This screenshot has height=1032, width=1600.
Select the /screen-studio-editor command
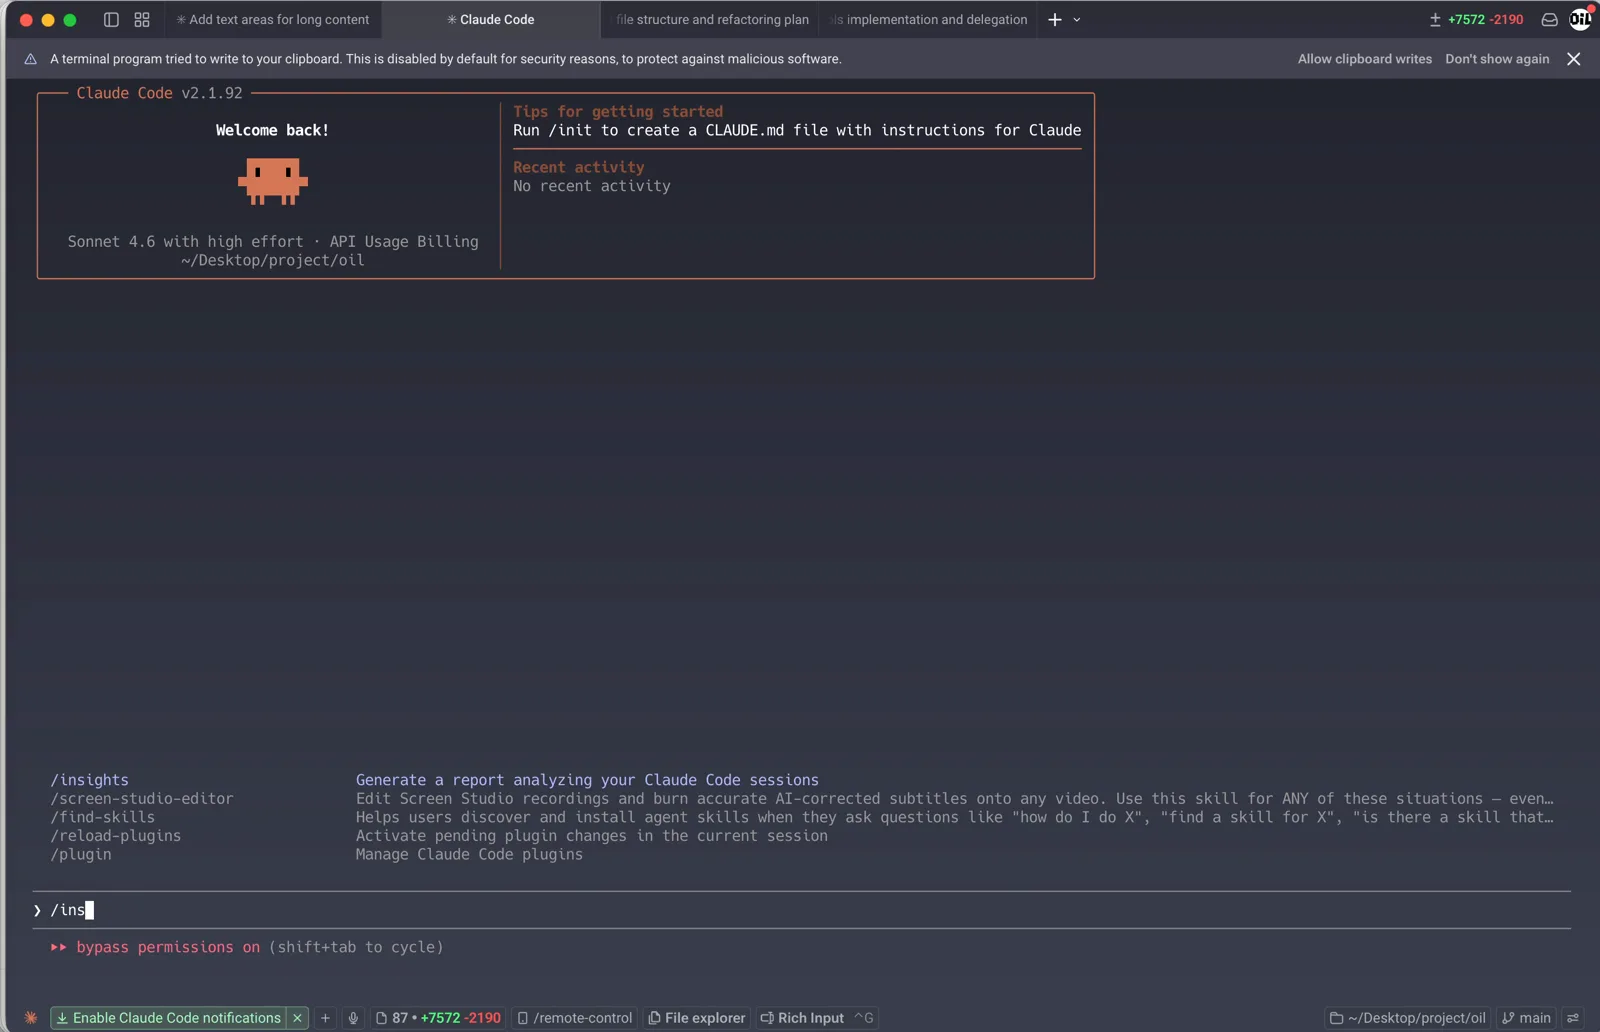[142, 799]
